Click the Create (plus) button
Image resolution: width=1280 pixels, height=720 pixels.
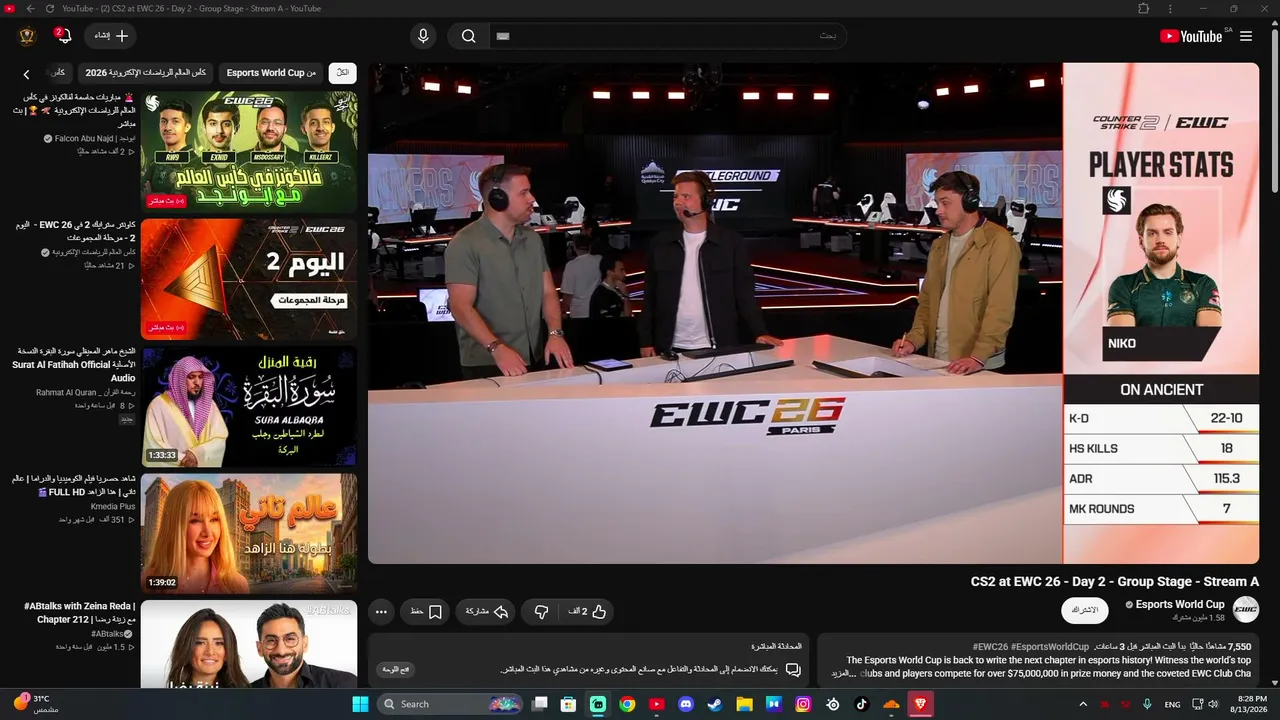tap(112, 36)
